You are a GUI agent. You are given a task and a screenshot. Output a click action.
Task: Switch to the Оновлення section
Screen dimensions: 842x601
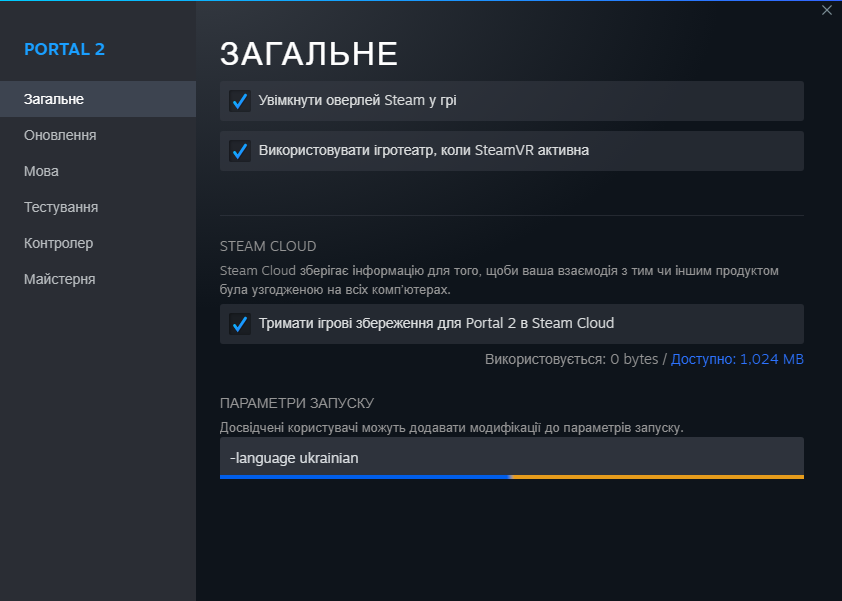click(x=98, y=135)
